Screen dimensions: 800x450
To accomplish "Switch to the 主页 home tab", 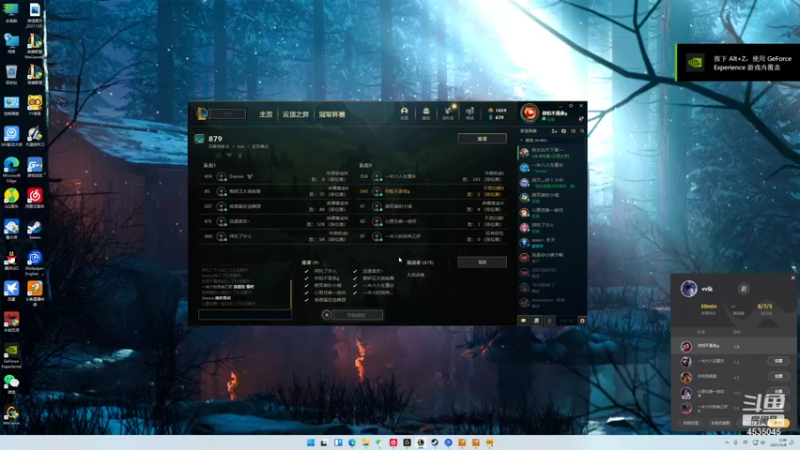I will [x=266, y=114].
